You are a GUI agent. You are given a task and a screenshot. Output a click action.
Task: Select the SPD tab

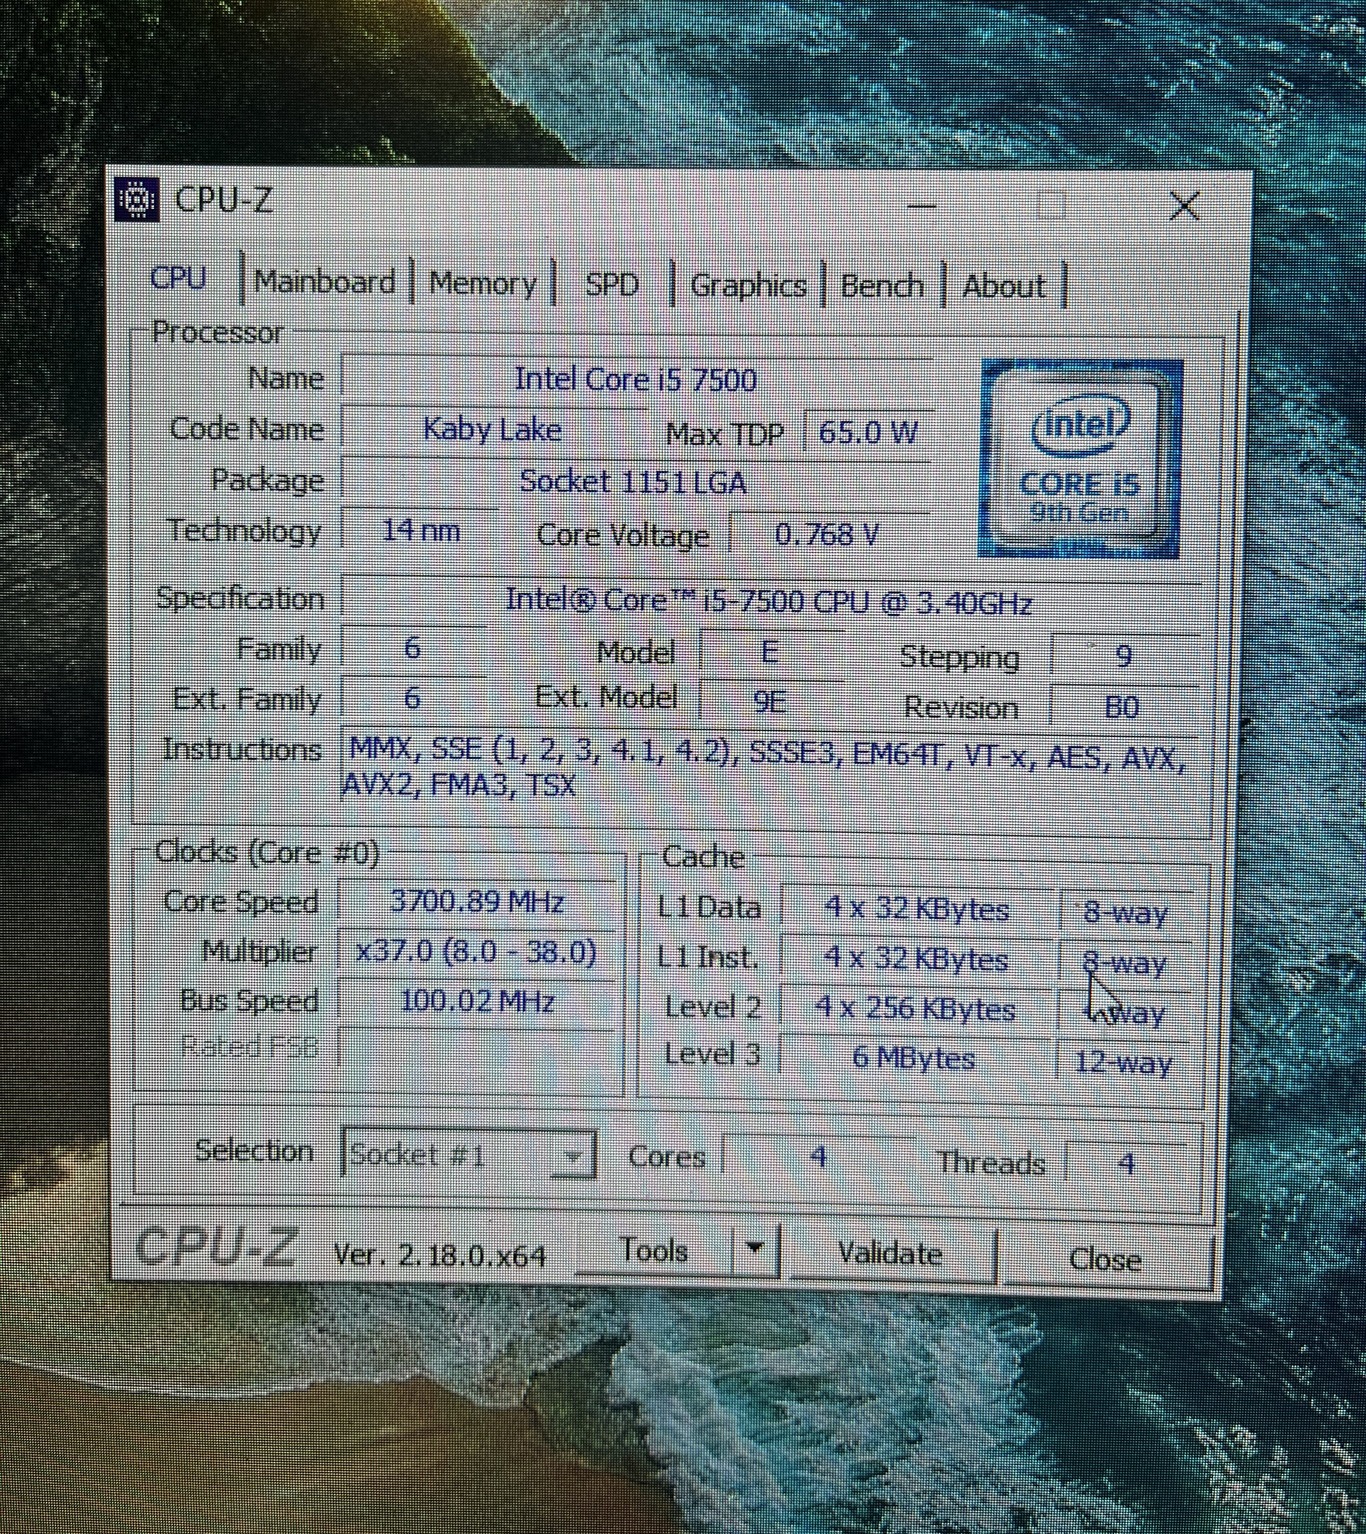[612, 285]
